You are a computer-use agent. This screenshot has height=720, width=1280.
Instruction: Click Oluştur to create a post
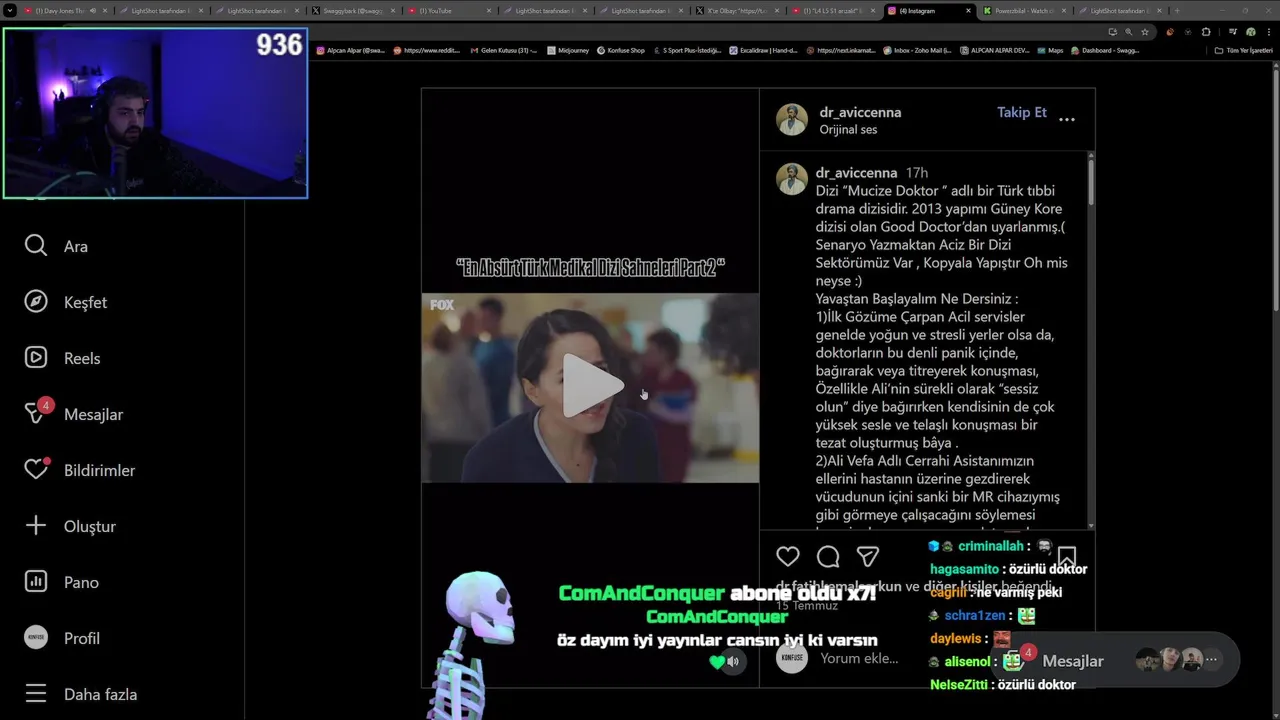(x=70, y=526)
